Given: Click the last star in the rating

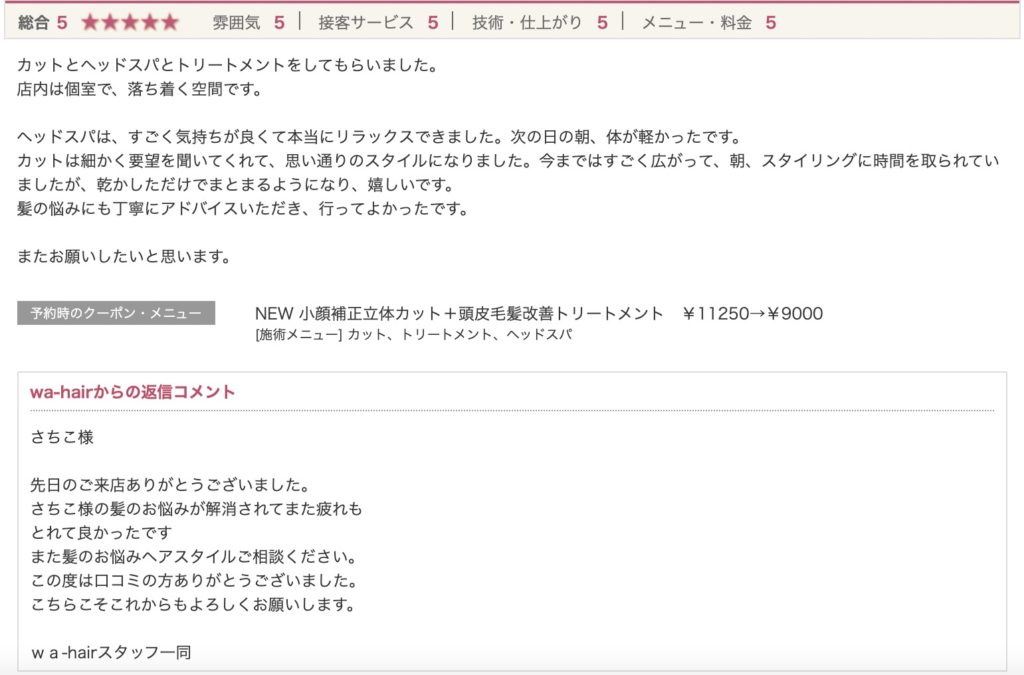Looking at the screenshot, I should 170,23.
